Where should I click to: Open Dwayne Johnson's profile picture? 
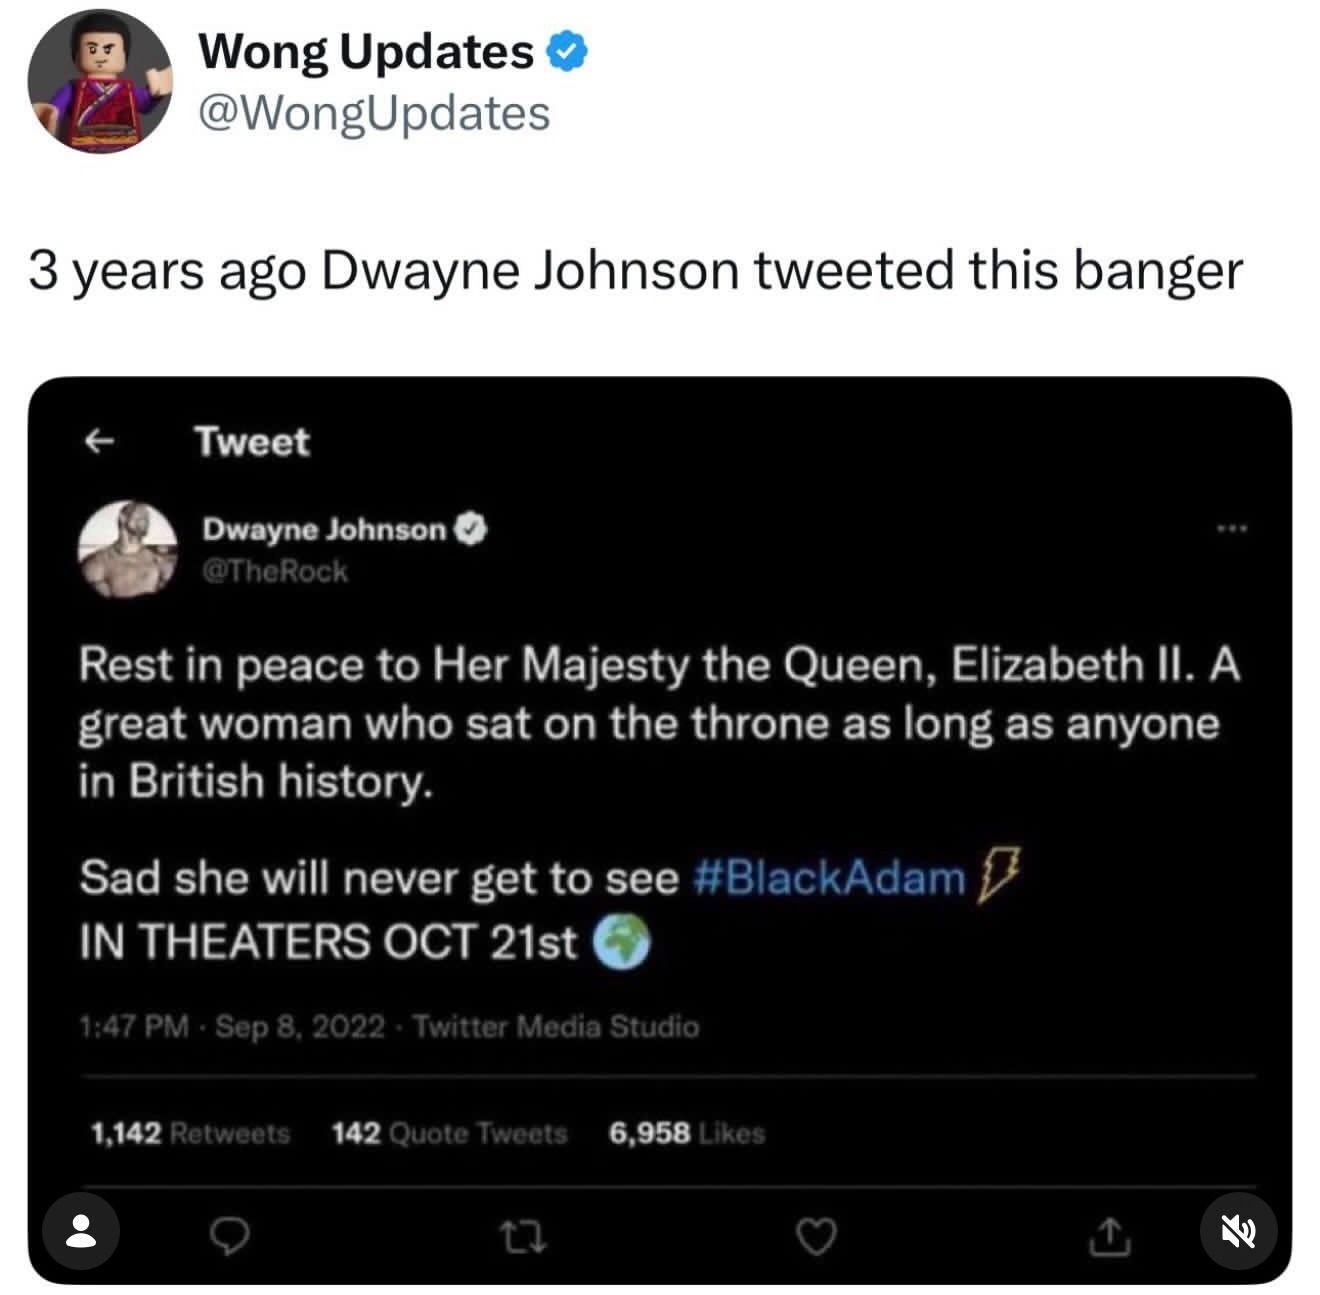(128, 548)
